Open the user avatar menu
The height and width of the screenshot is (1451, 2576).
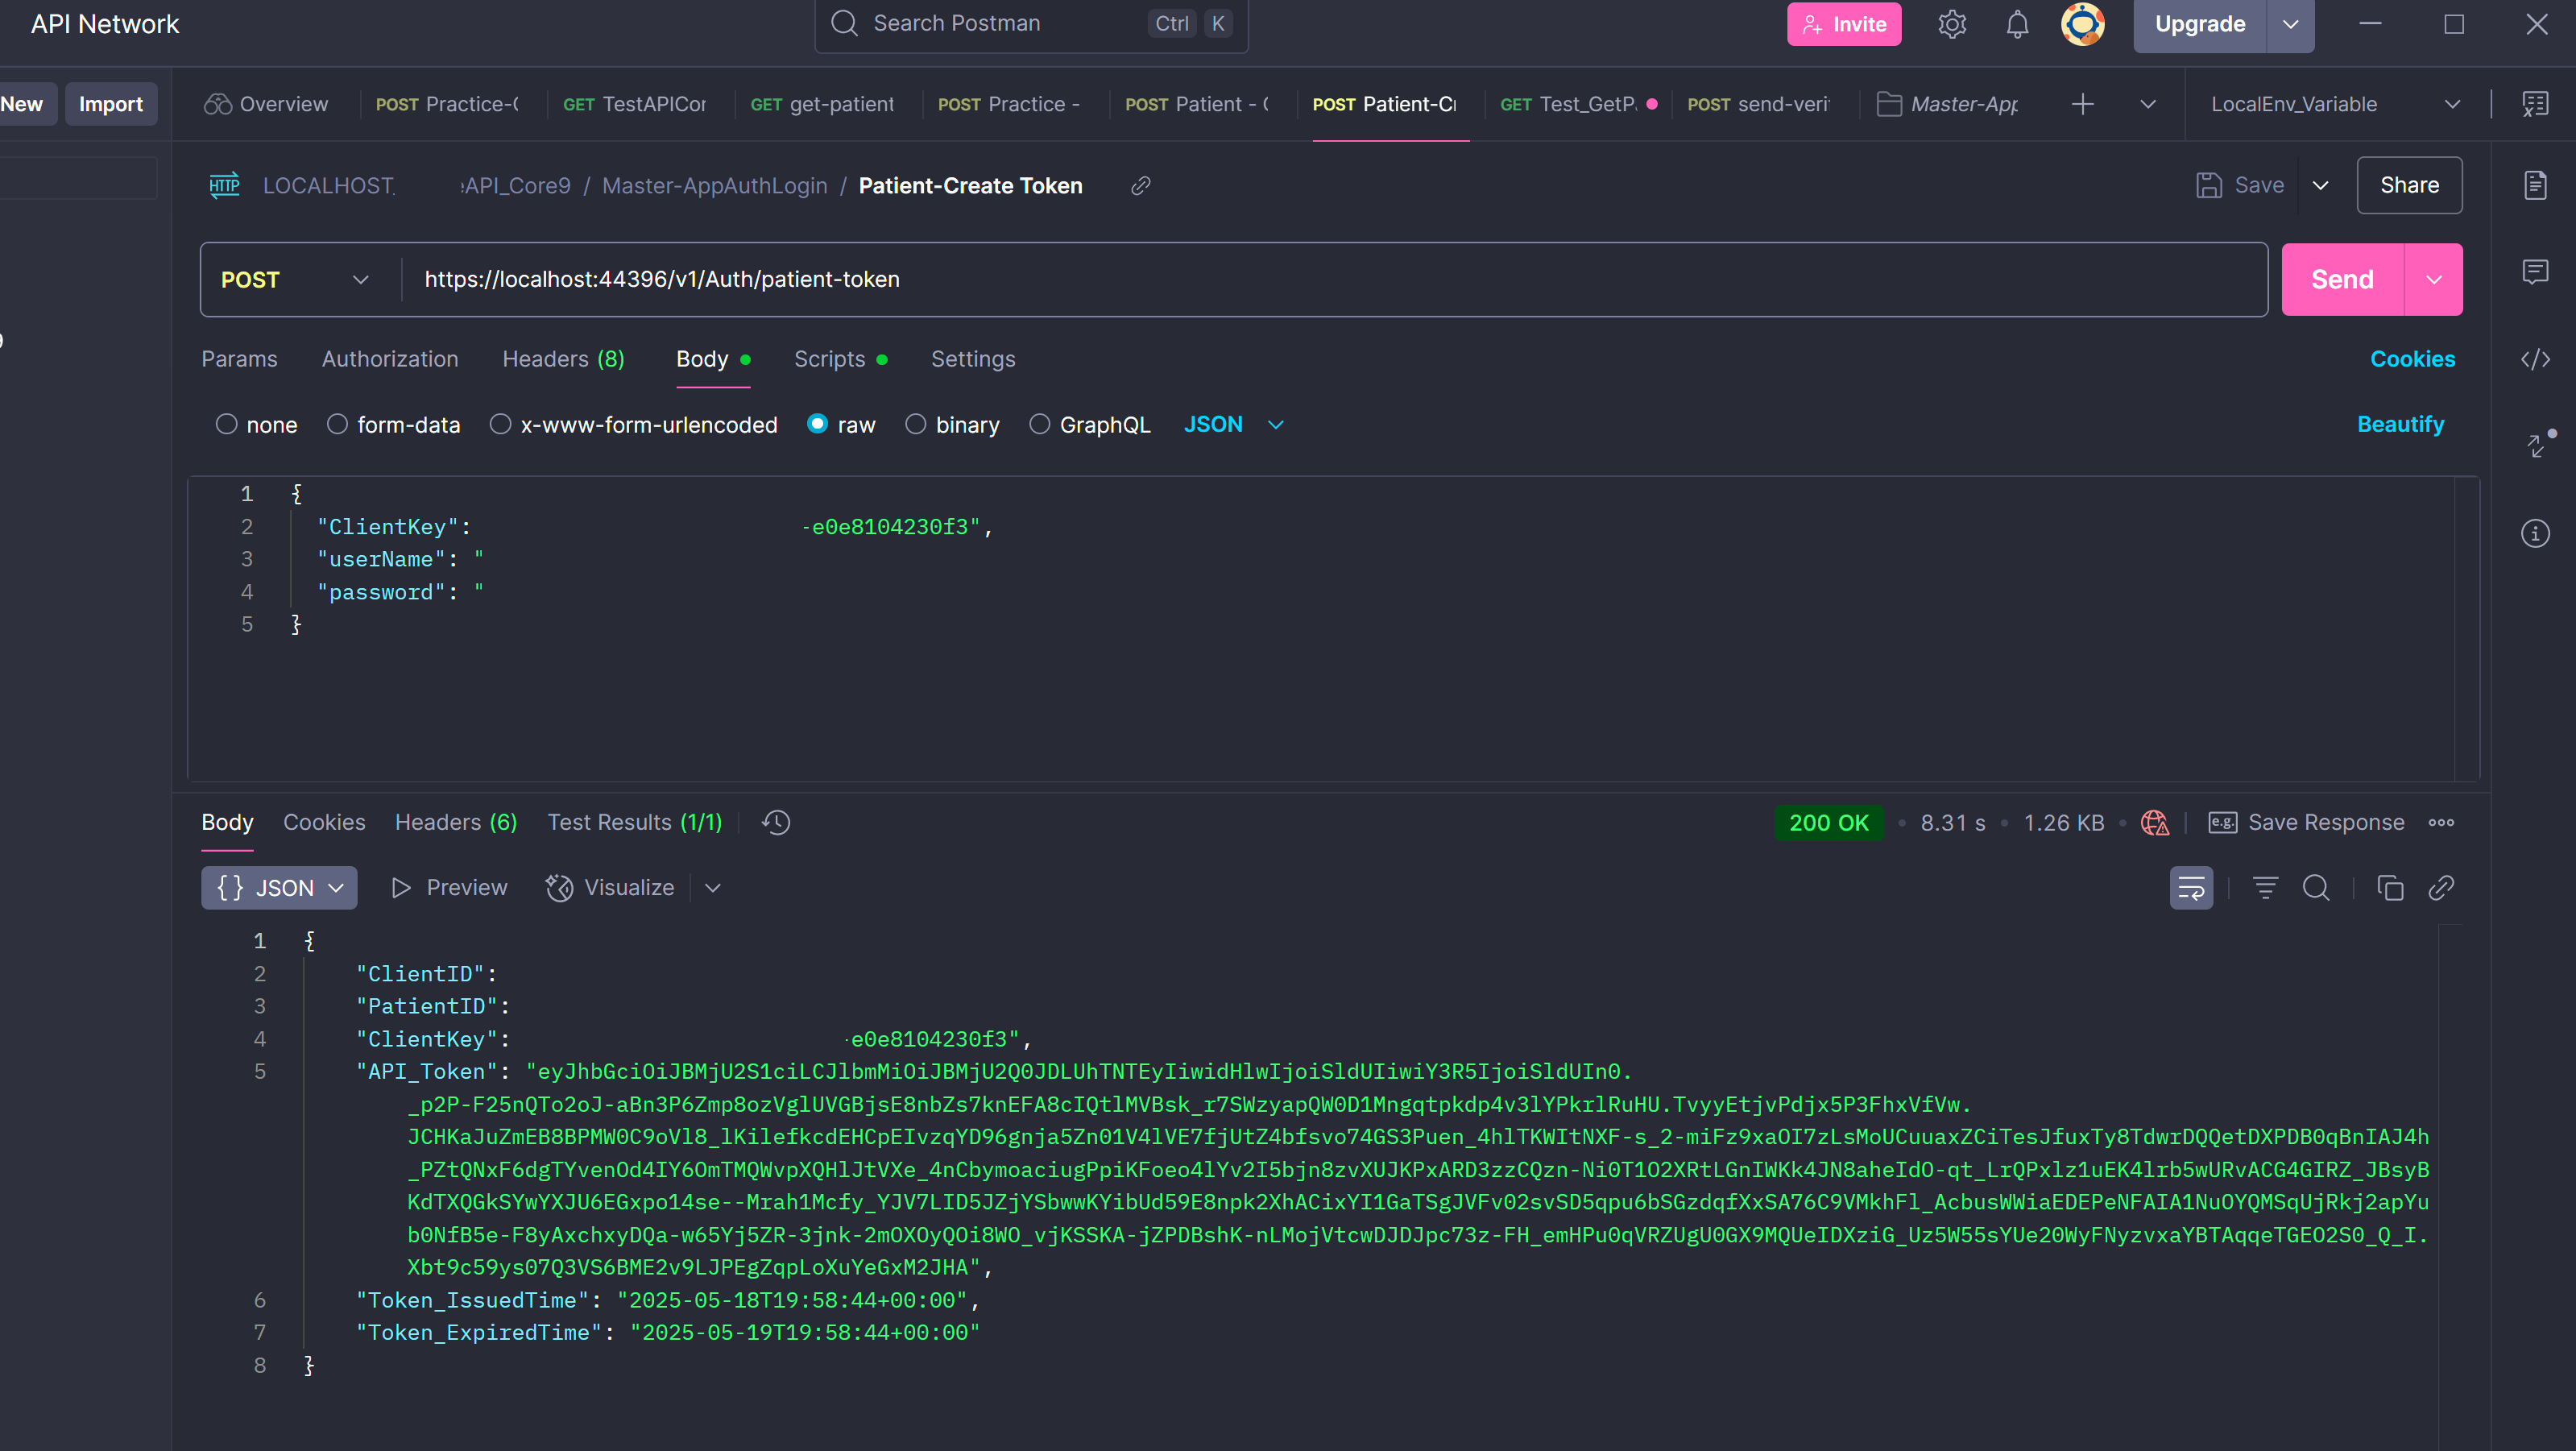(2083, 24)
